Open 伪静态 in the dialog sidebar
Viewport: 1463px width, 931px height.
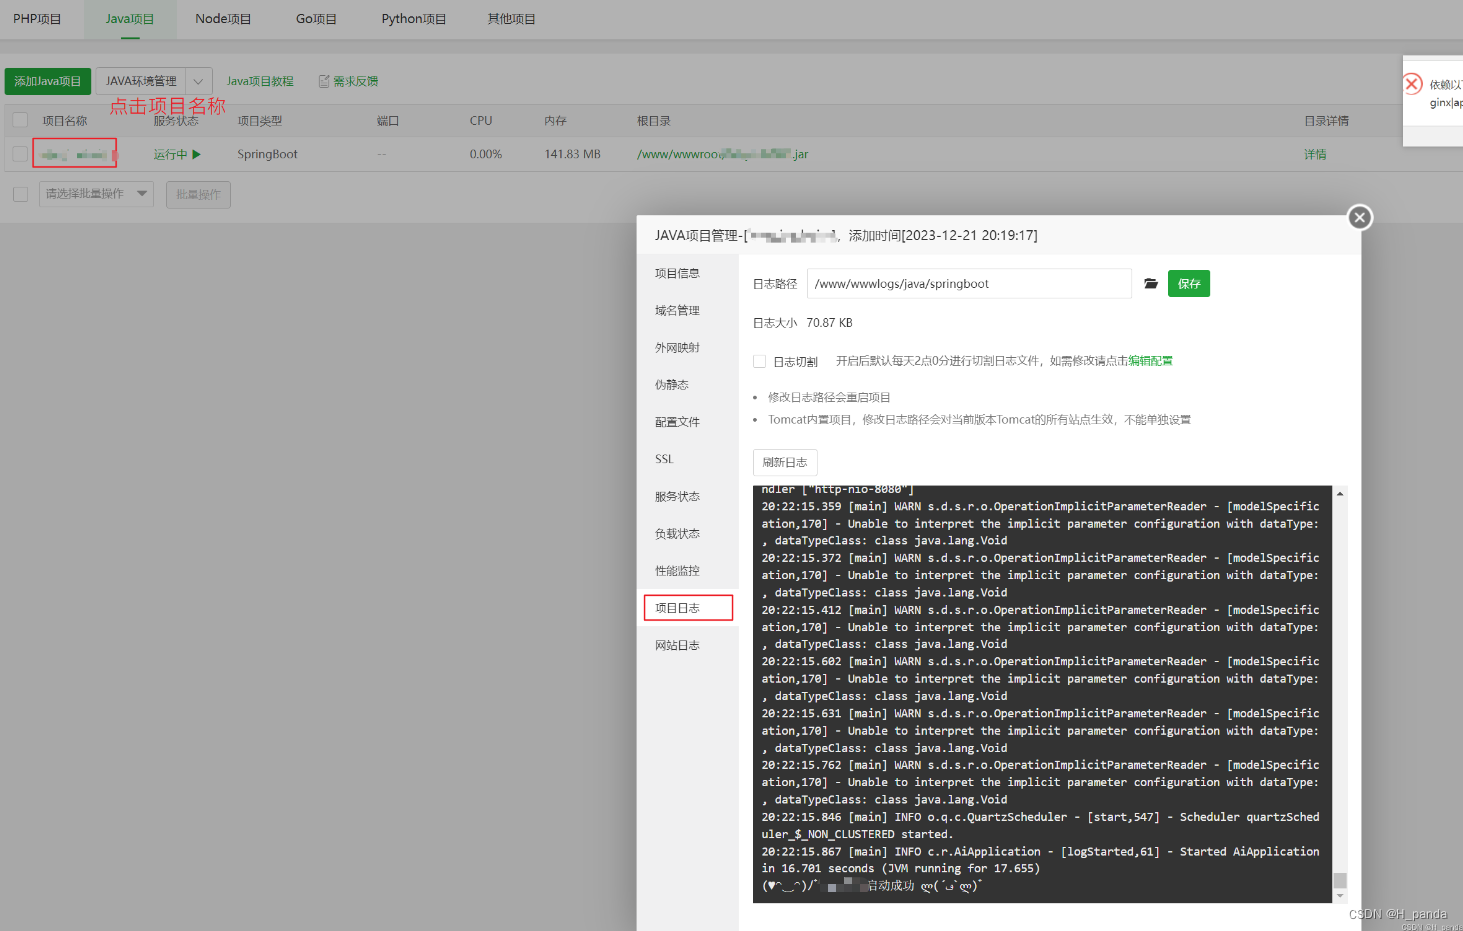(x=672, y=385)
